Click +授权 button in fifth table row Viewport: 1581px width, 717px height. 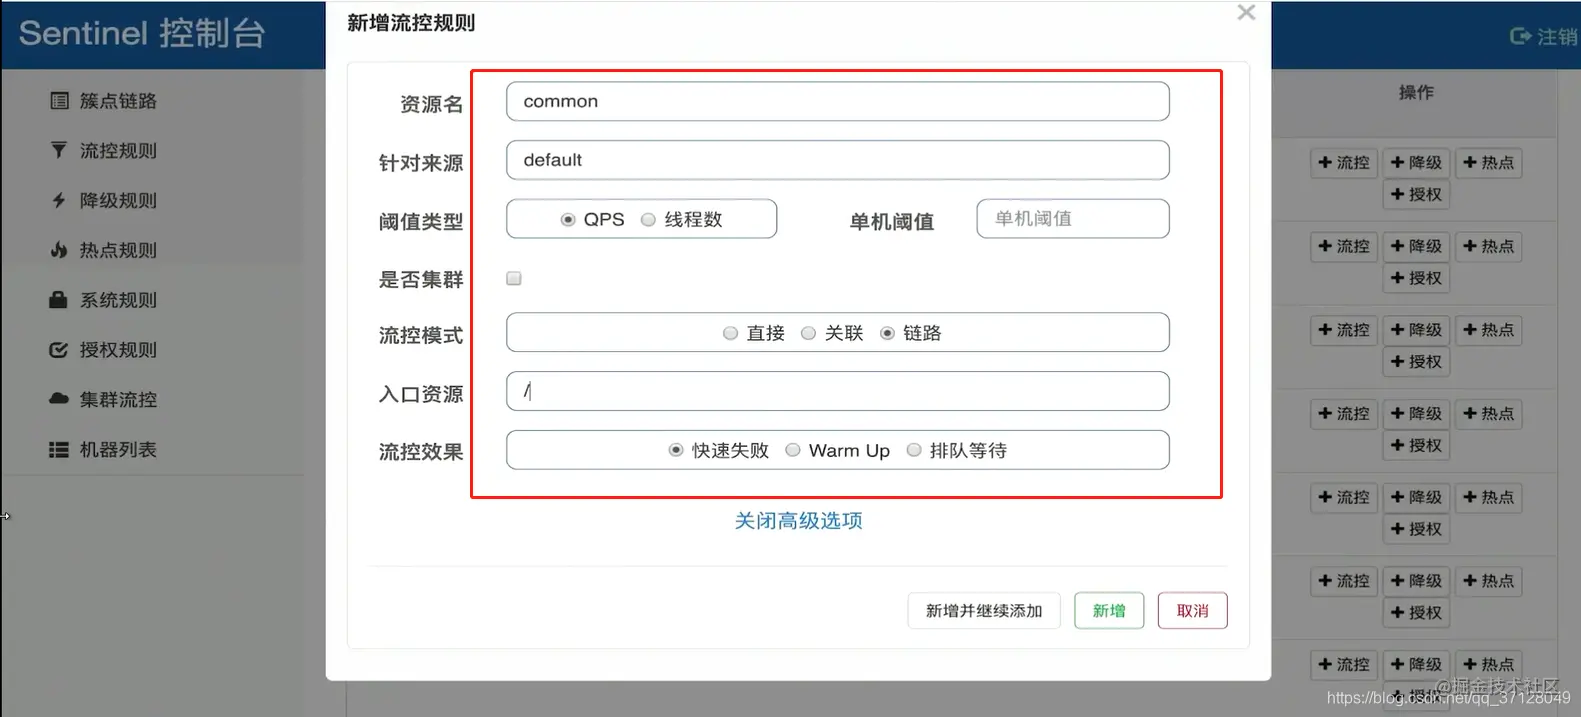(x=1416, y=529)
